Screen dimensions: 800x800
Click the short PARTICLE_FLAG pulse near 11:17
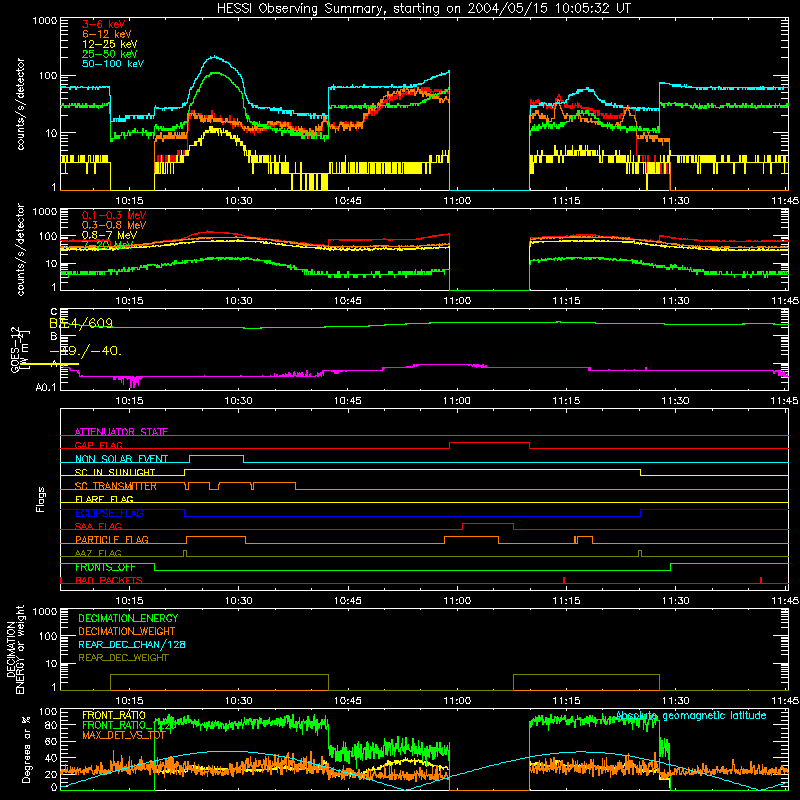click(584, 538)
